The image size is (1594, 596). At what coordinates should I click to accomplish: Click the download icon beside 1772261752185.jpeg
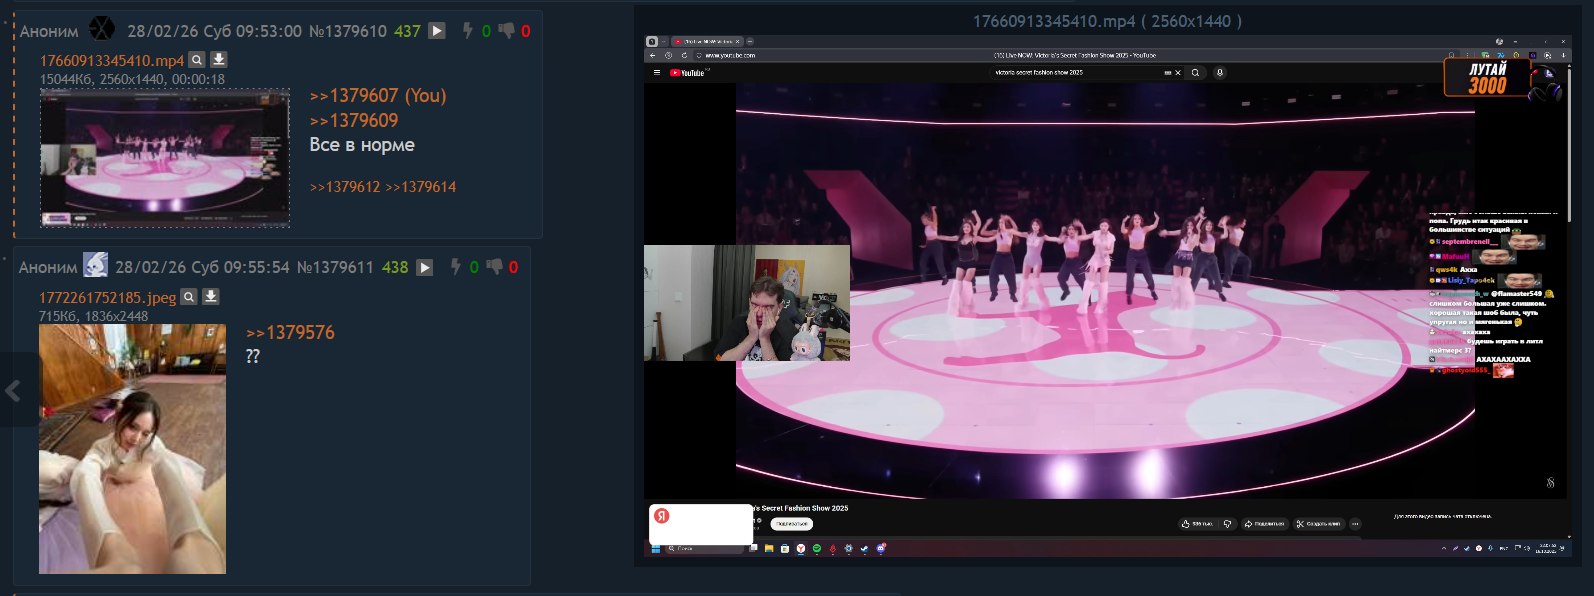tap(211, 296)
